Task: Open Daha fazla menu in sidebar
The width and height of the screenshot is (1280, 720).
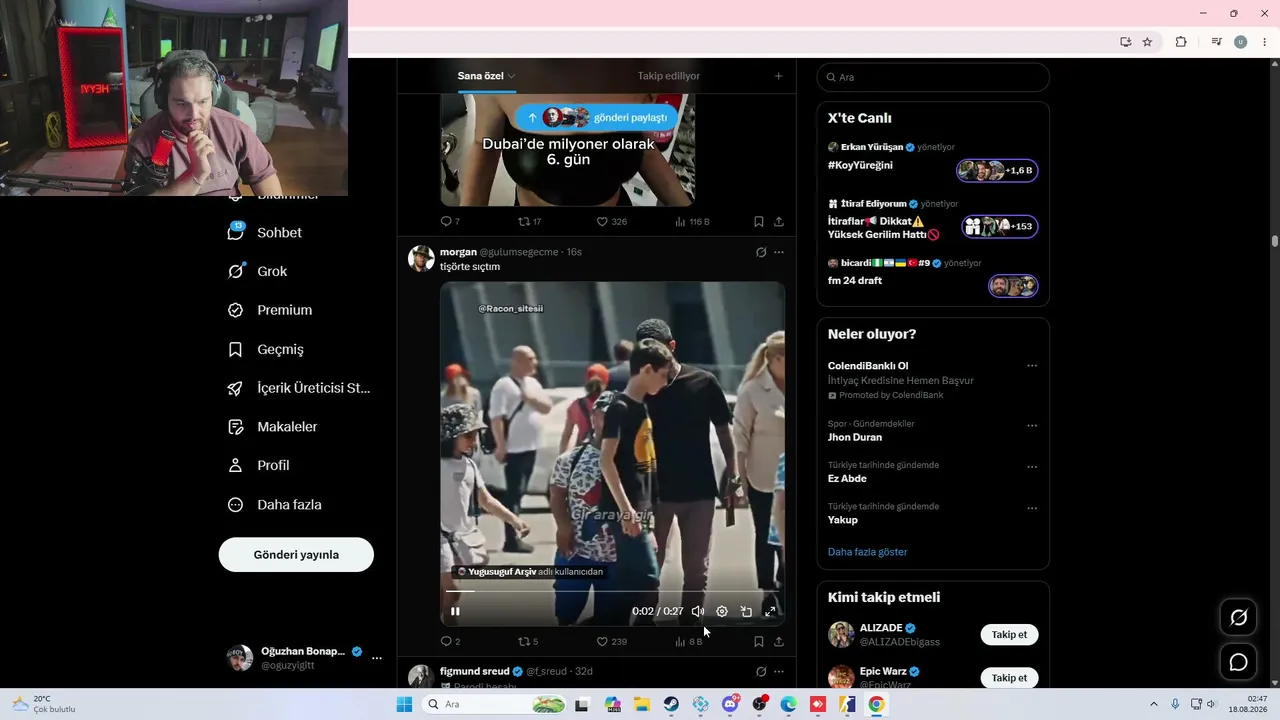Action: [274, 505]
